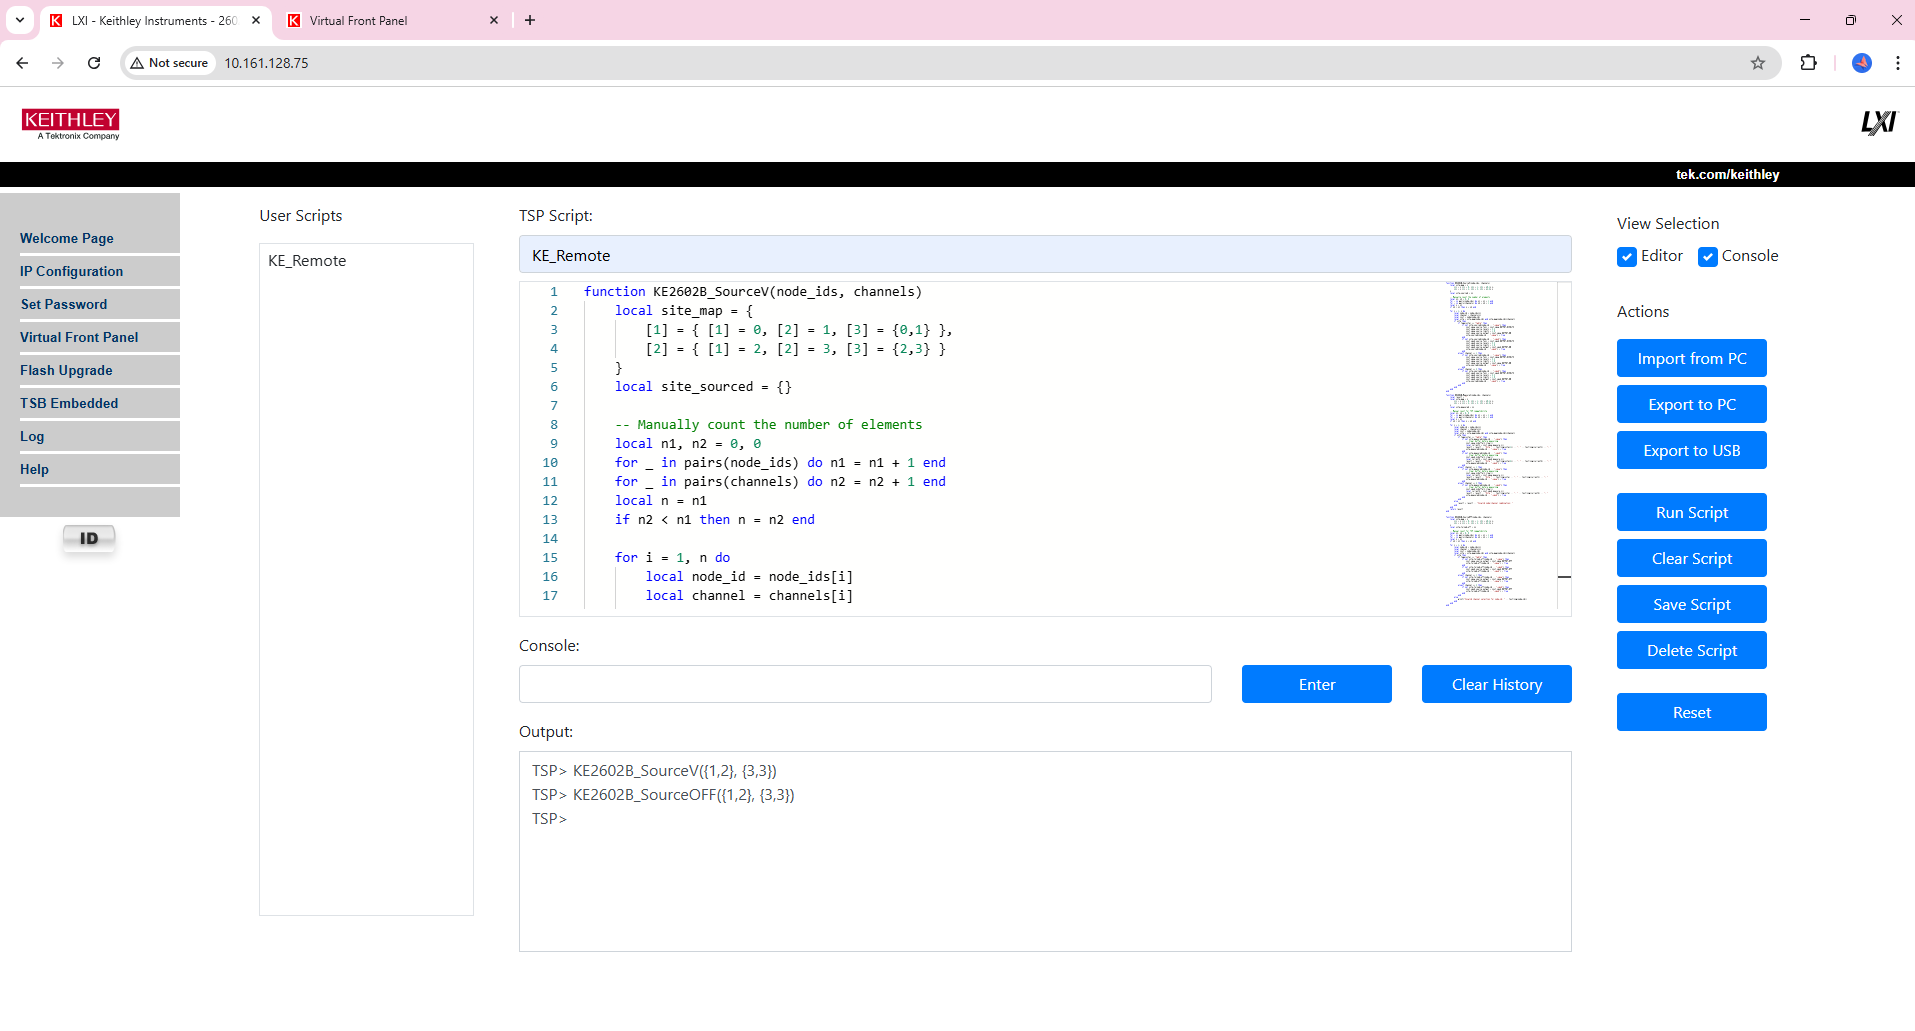Open the Chrome three-dot menu
This screenshot has height=1031, width=1915.
1897,63
